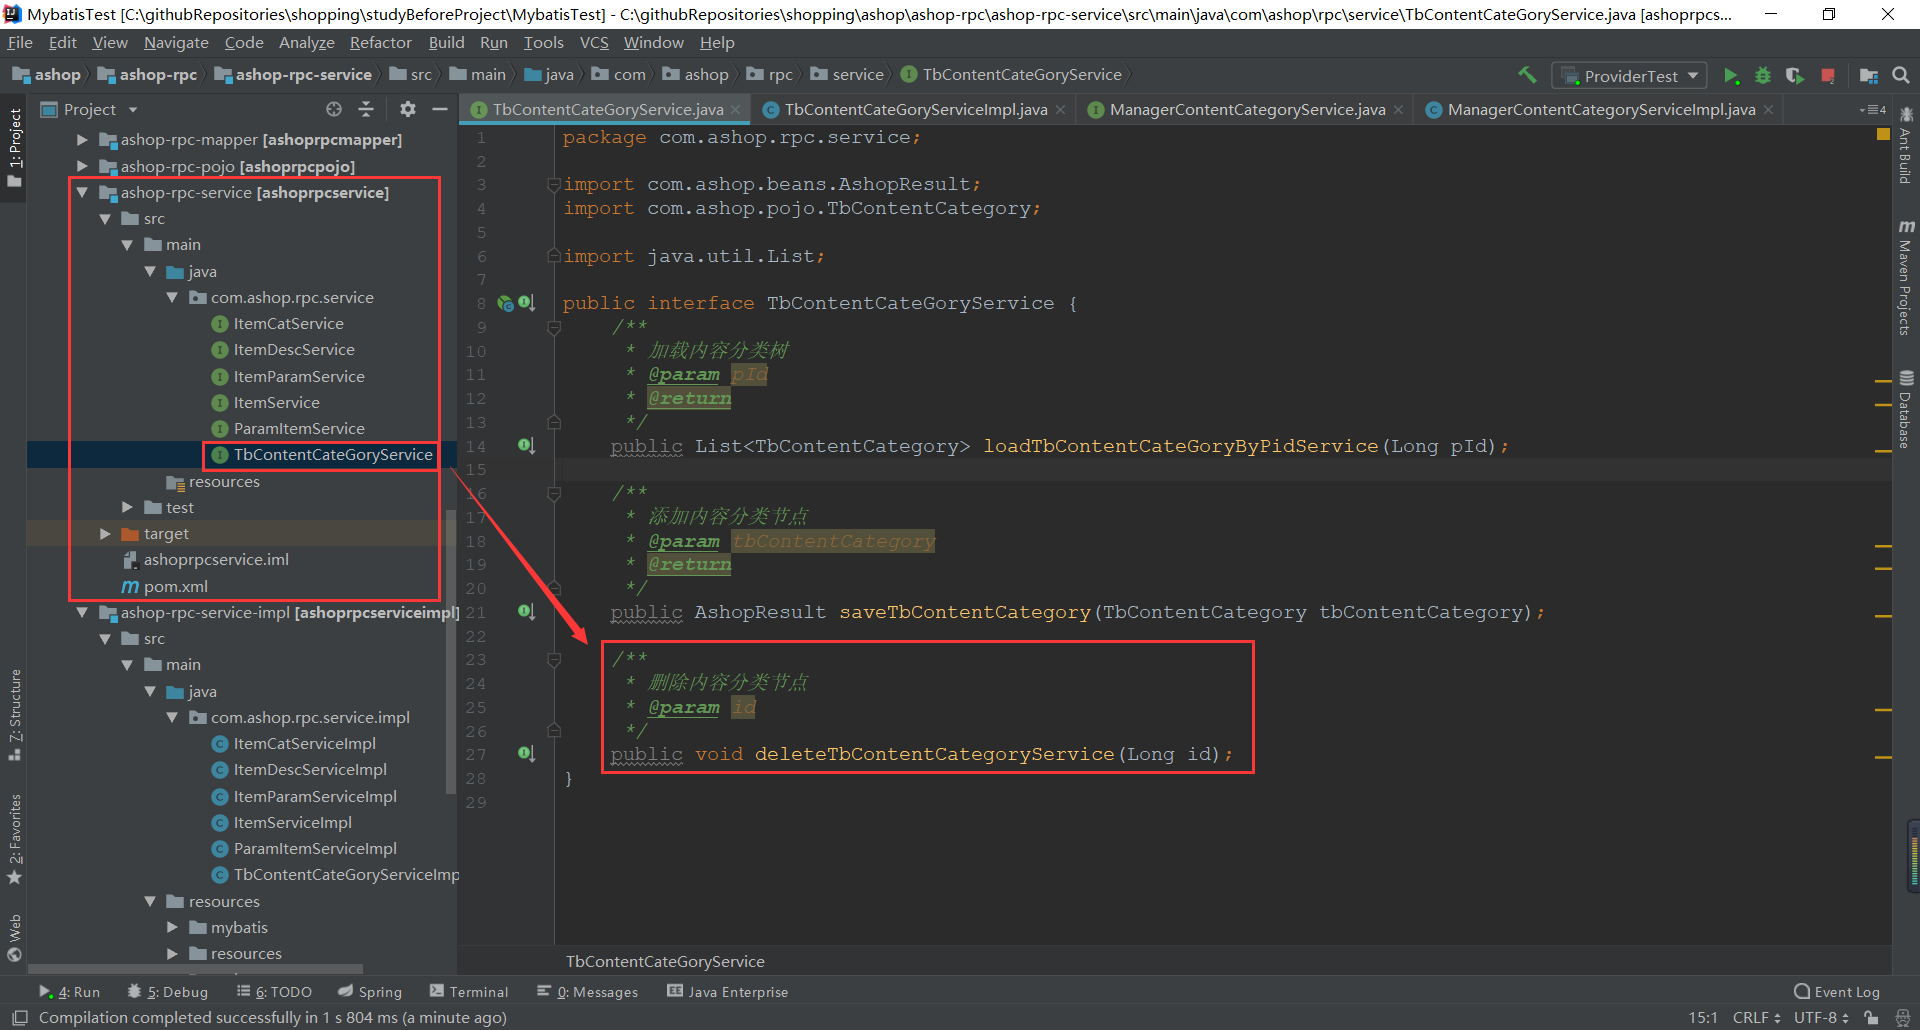
Task: Click the Build Project hammer icon
Action: click(1527, 75)
